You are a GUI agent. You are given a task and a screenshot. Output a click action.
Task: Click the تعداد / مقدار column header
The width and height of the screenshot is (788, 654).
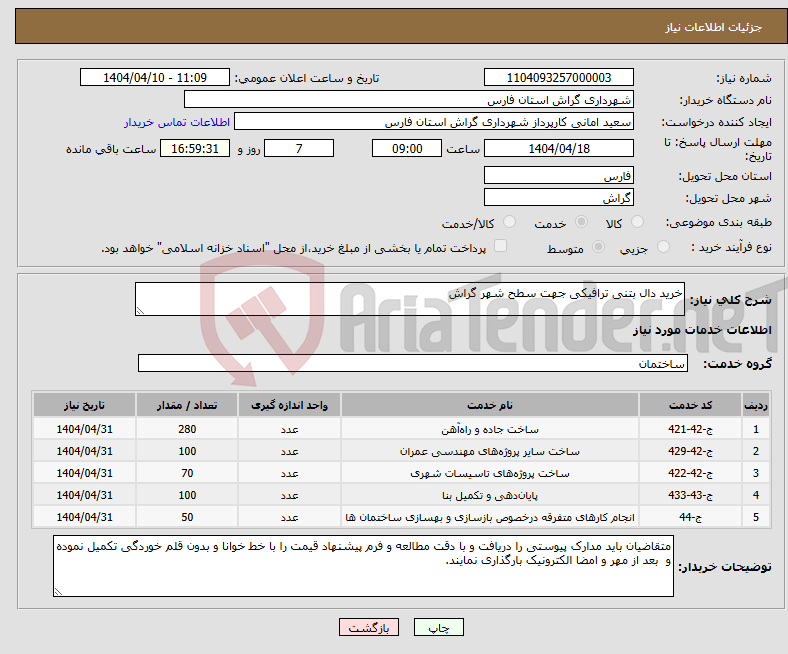[187, 405]
